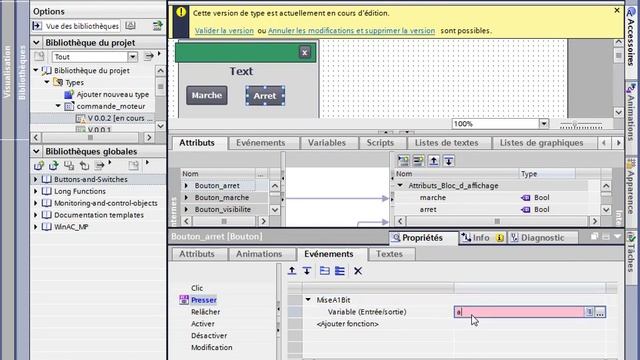Collapse the Types folder node
640x360 pixels.
point(47,82)
